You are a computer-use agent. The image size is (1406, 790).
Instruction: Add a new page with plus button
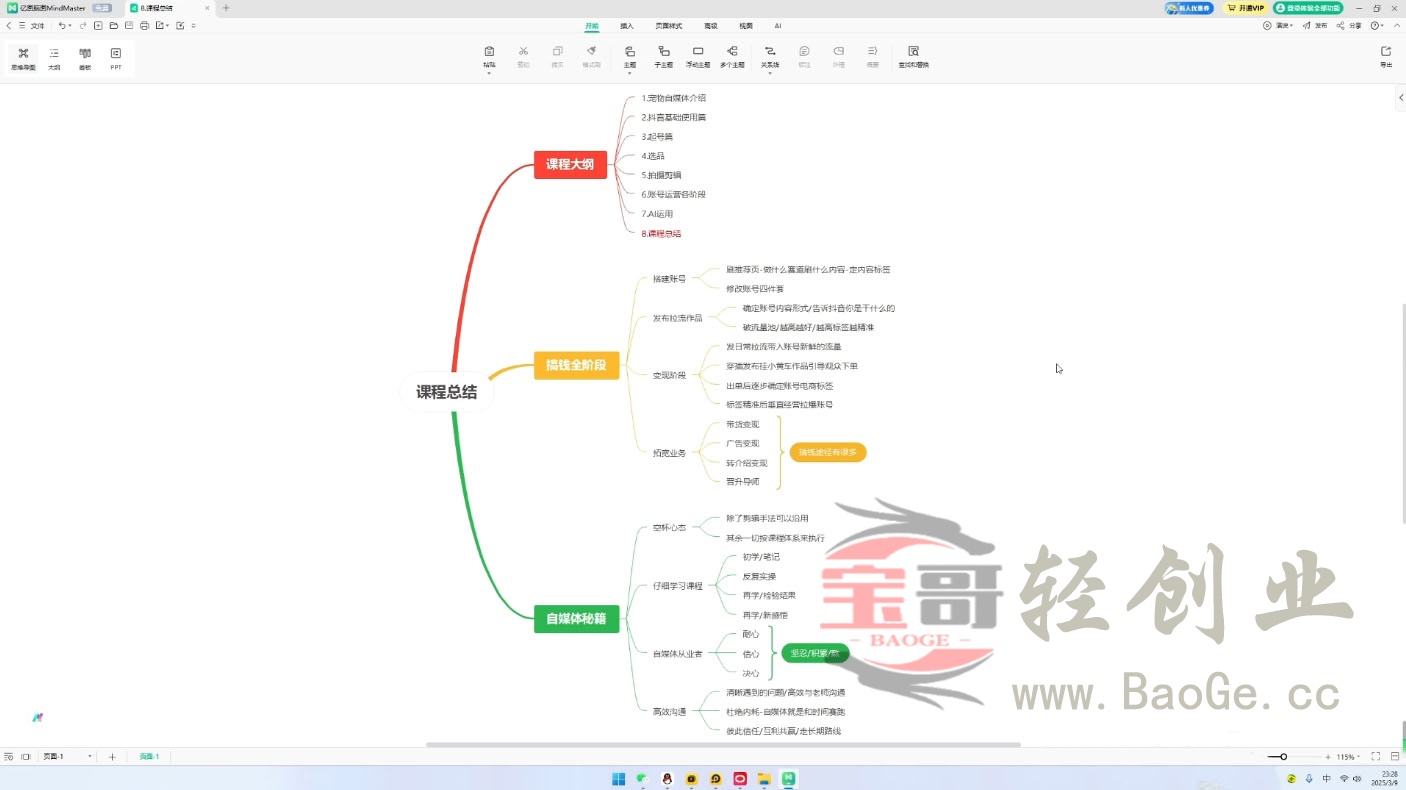point(112,757)
